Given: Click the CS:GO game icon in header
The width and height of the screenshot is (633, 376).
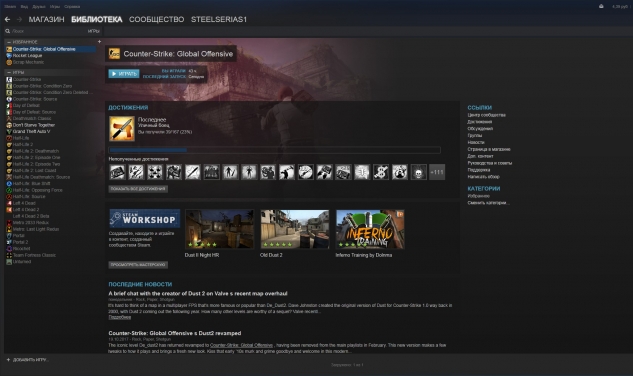Looking at the screenshot, I should pos(114,54).
